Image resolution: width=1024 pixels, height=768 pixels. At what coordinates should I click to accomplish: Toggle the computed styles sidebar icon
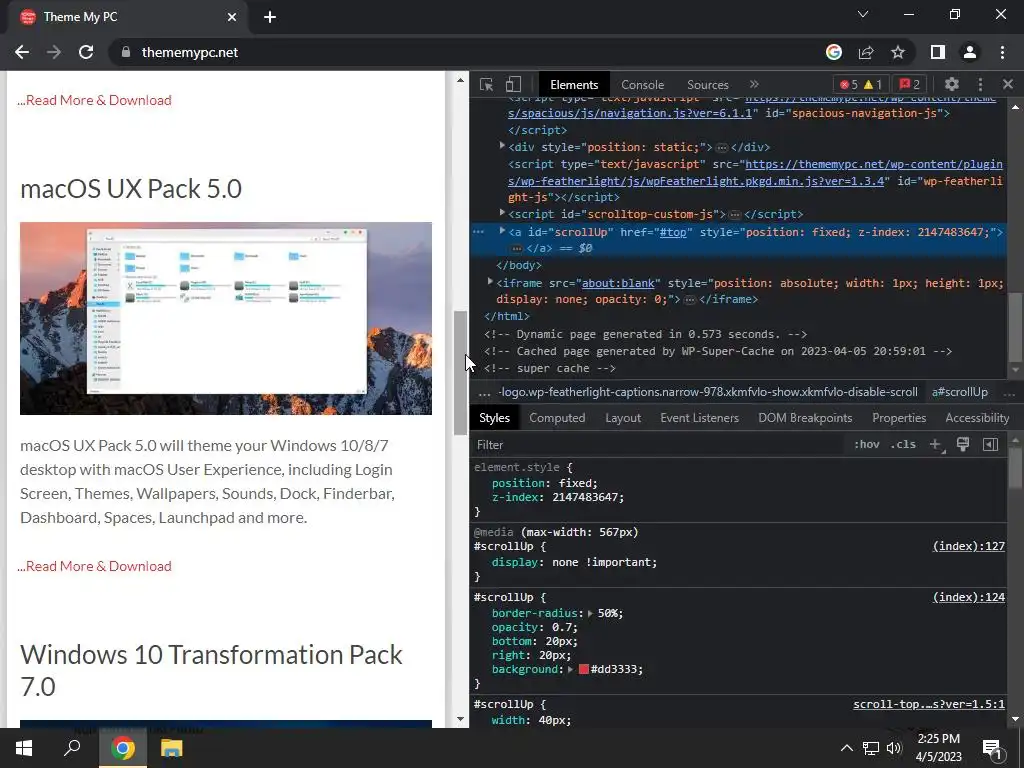(x=991, y=445)
